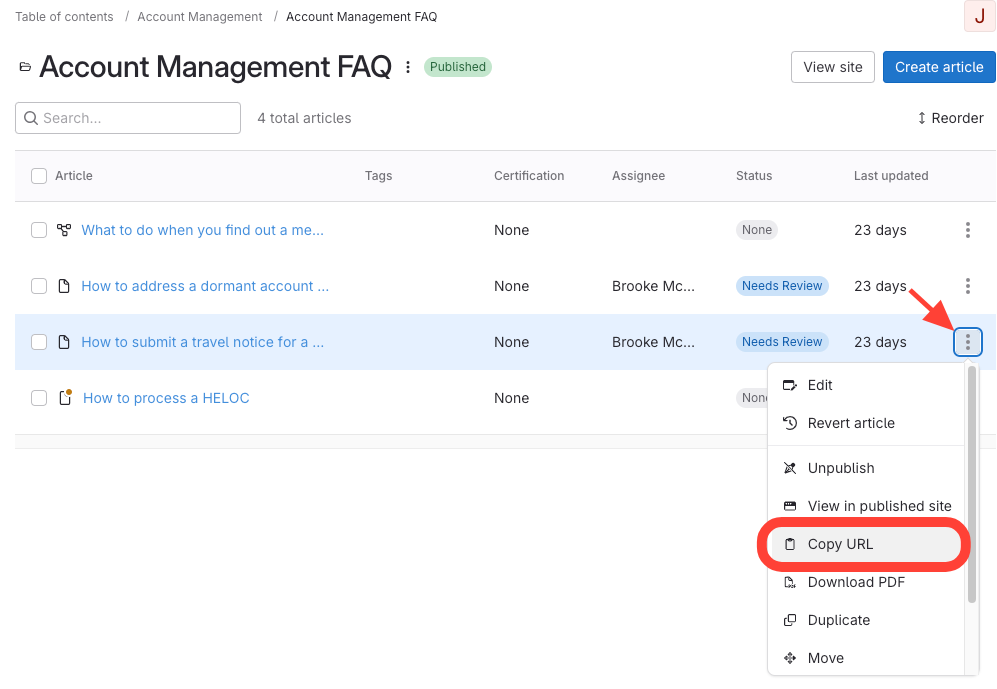The image size is (997, 689).
Task: Open options menu for the first article row
Action: tap(967, 230)
